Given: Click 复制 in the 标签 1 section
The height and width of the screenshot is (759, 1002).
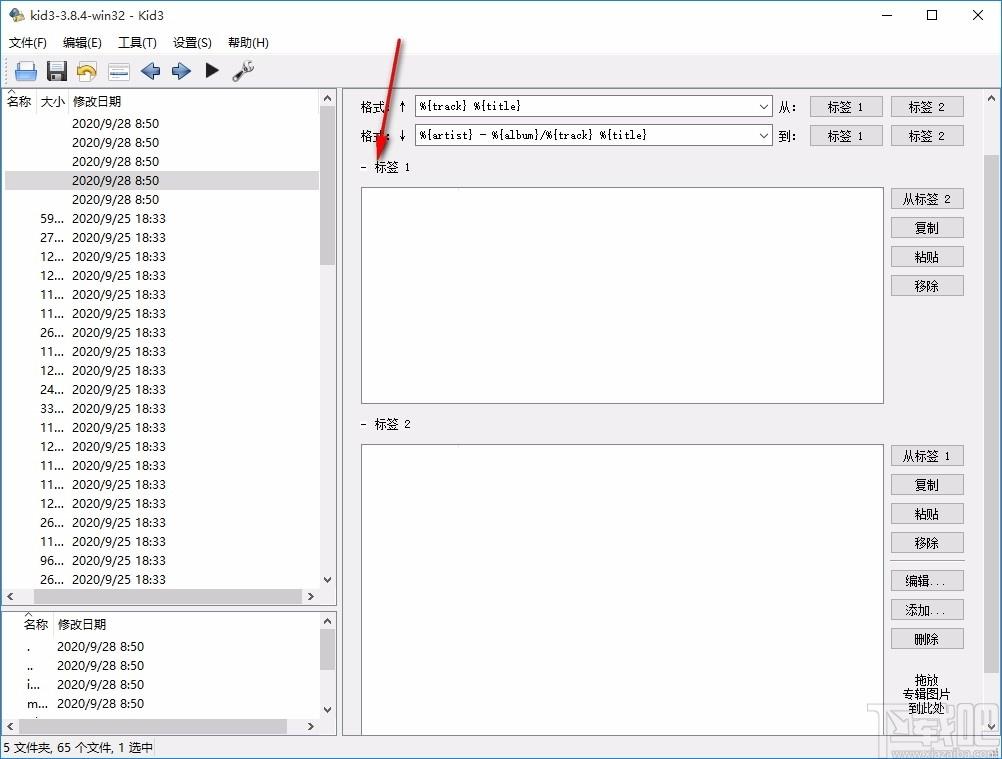Looking at the screenshot, I should pos(927,228).
